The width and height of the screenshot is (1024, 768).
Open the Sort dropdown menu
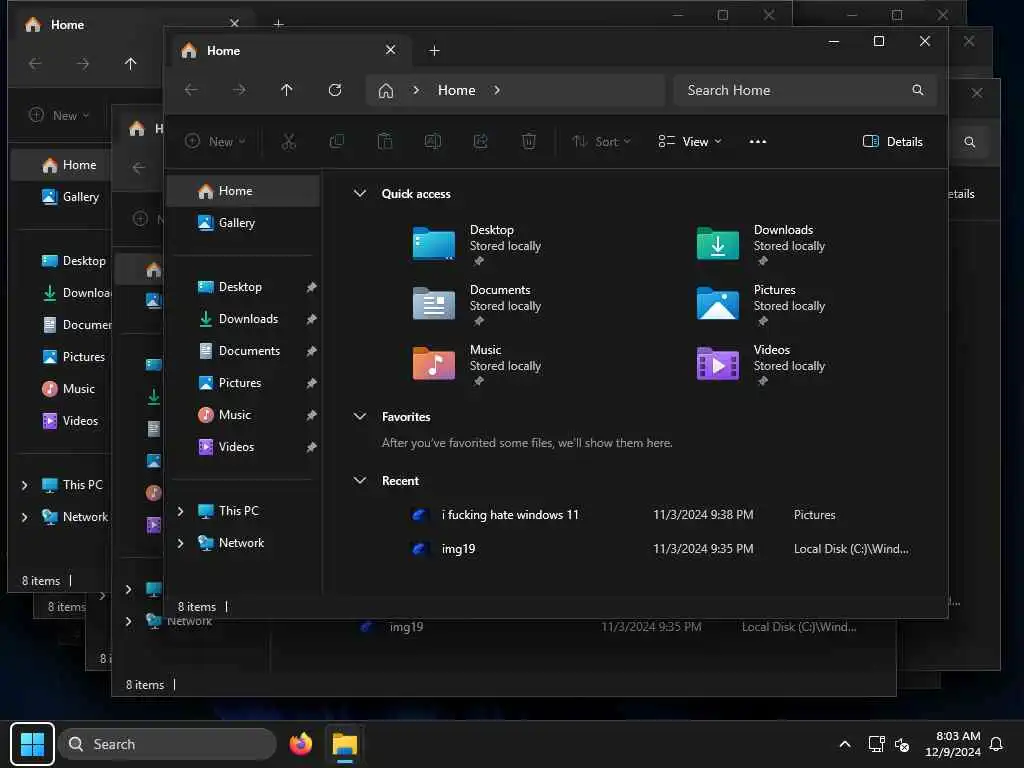point(601,142)
